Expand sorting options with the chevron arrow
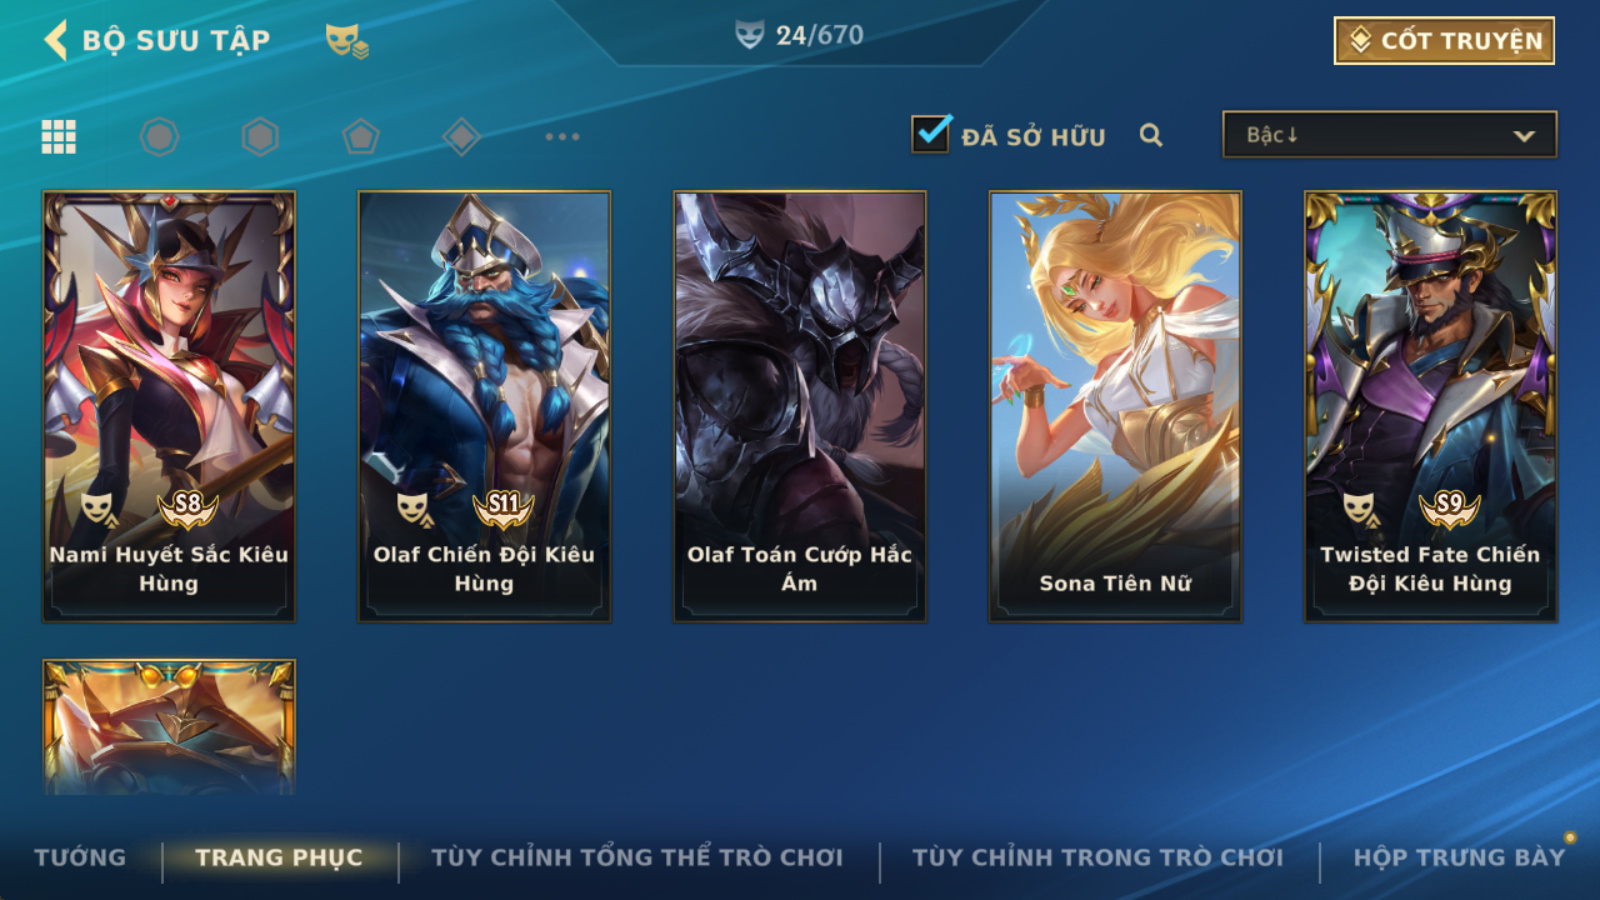 1524,136
